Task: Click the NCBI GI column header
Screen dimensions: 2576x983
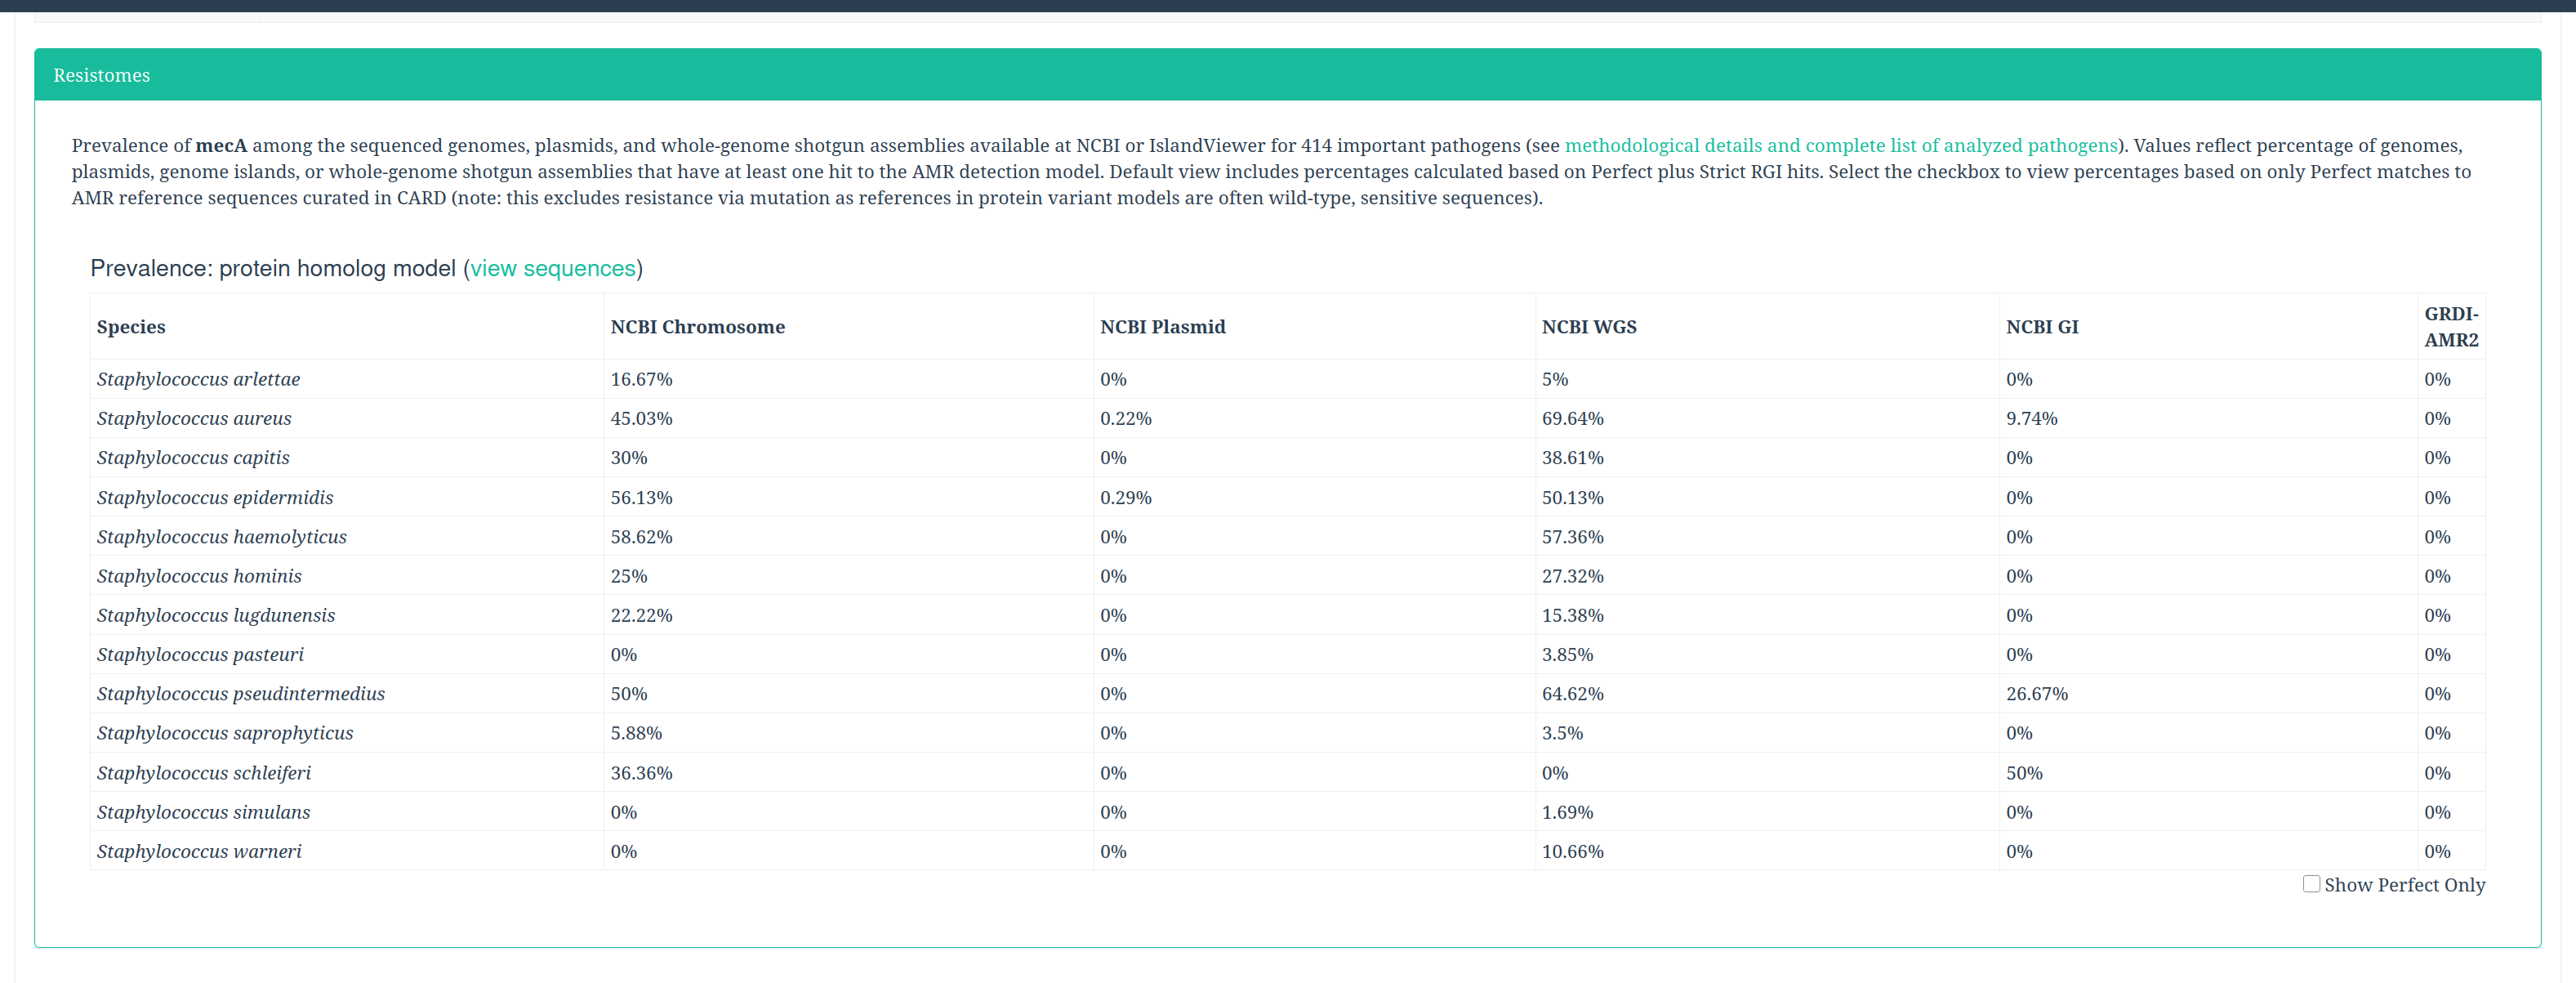Action: [x=2041, y=327]
